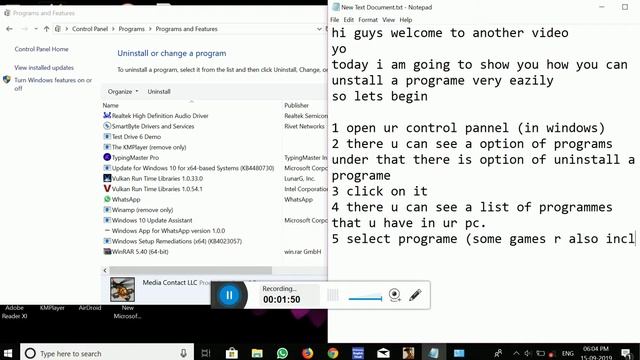The width and height of the screenshot is (640, 360).
Task: Go back in Control Panel window
Action: 9,29
